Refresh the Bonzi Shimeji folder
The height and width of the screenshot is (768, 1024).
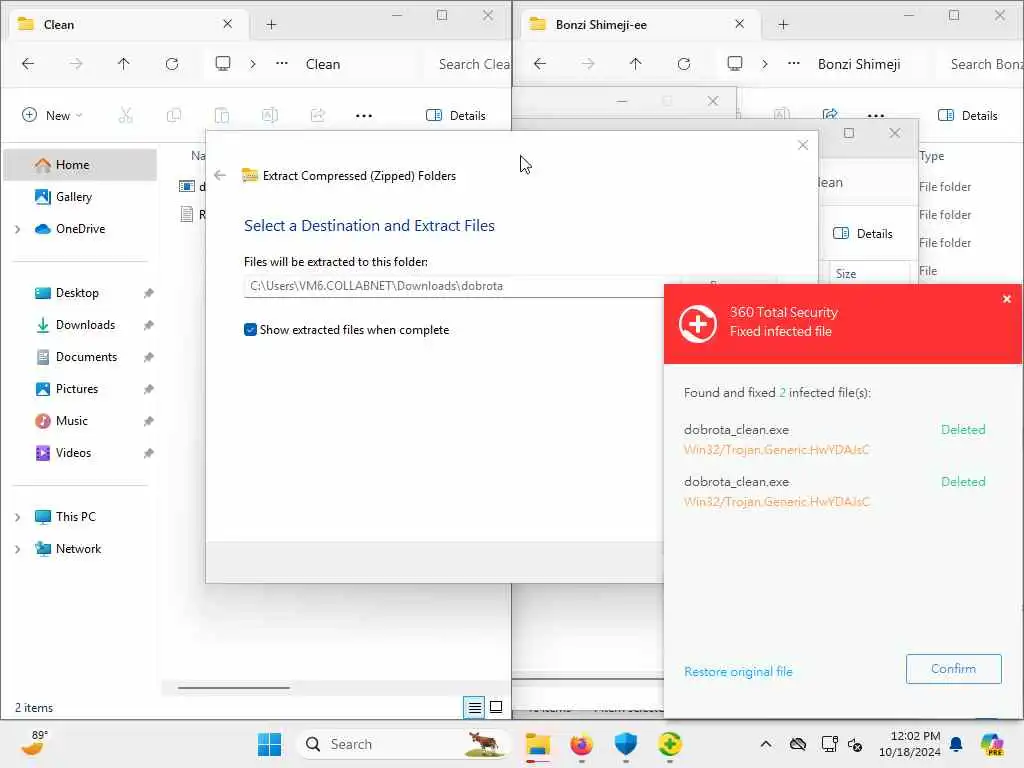[x=684, y=64]
